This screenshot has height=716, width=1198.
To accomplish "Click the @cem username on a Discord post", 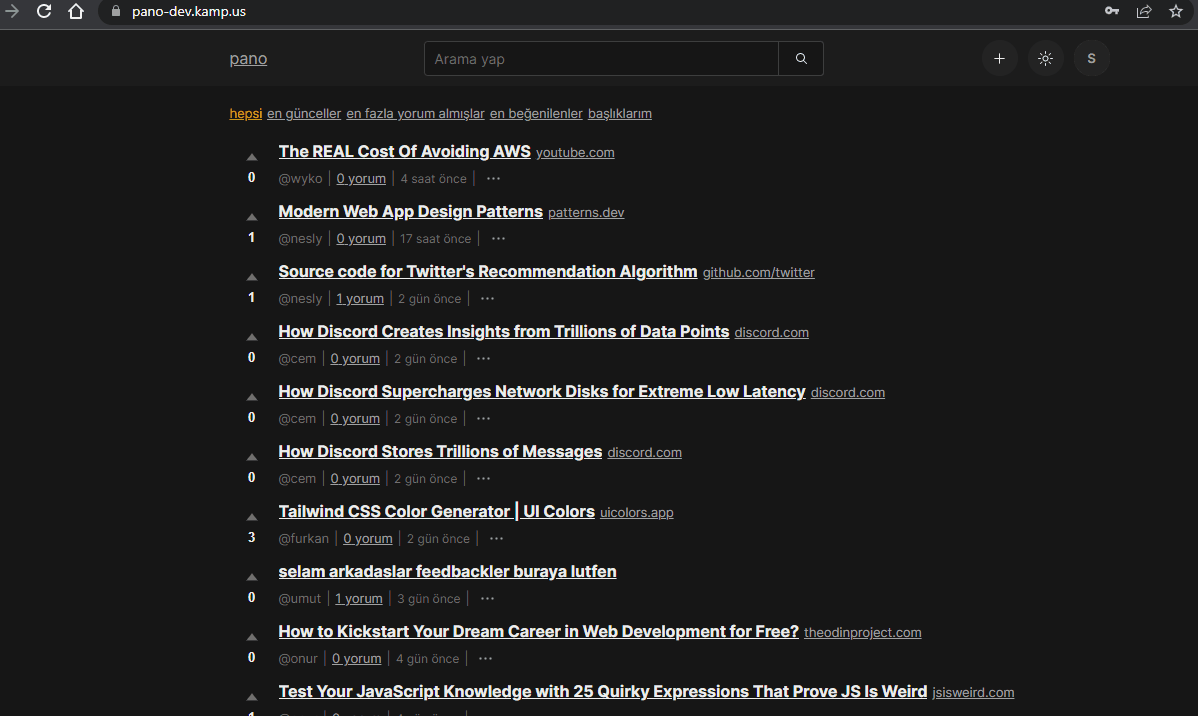I will tap(297, 358).
